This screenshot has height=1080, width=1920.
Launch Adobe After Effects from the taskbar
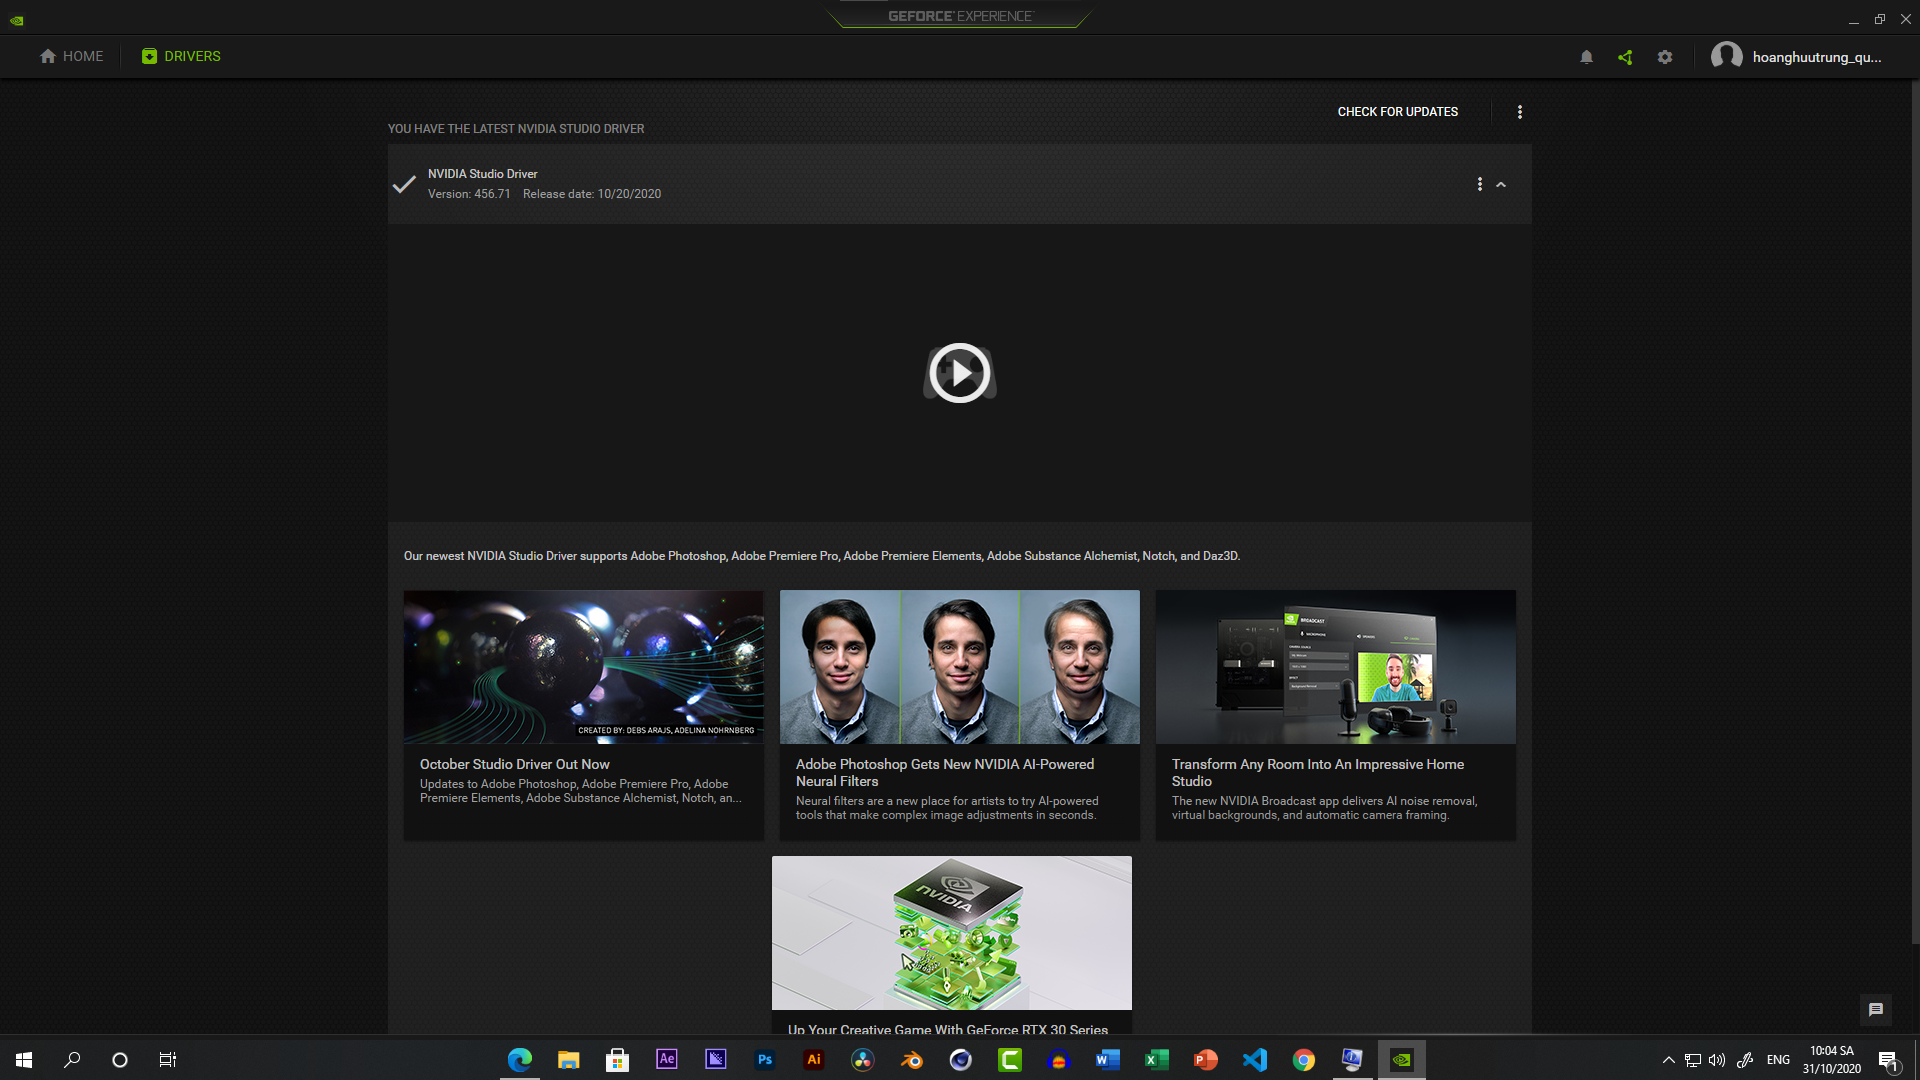[x=667, y=1060]
